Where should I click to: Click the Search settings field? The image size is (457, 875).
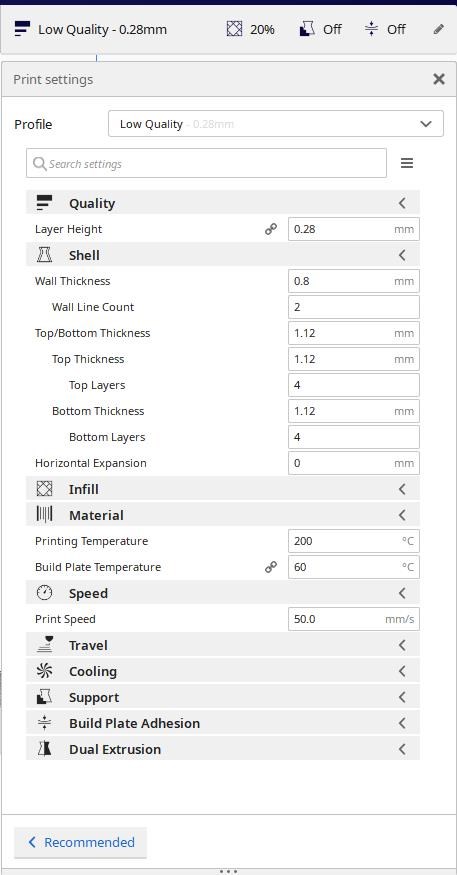pyautogui.click(x=206, y=164)
